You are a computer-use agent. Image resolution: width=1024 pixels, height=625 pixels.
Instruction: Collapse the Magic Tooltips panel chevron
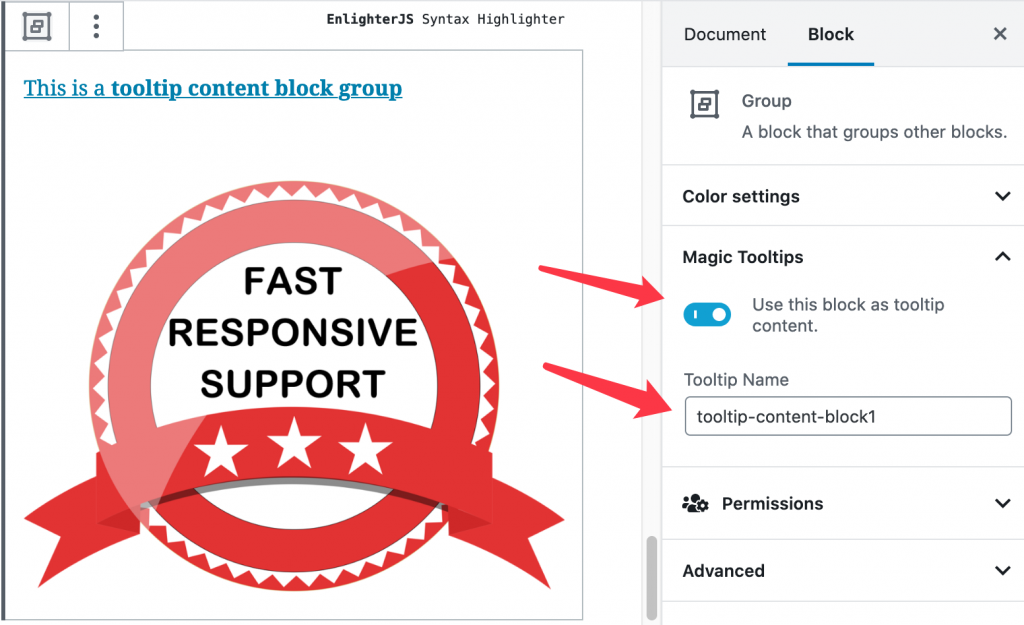1002,257
